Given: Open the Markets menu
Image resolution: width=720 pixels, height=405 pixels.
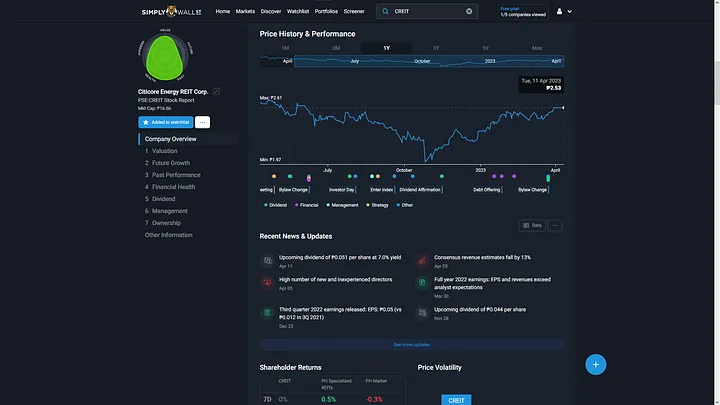Looking at the screenshot, I should pos(245,11).
